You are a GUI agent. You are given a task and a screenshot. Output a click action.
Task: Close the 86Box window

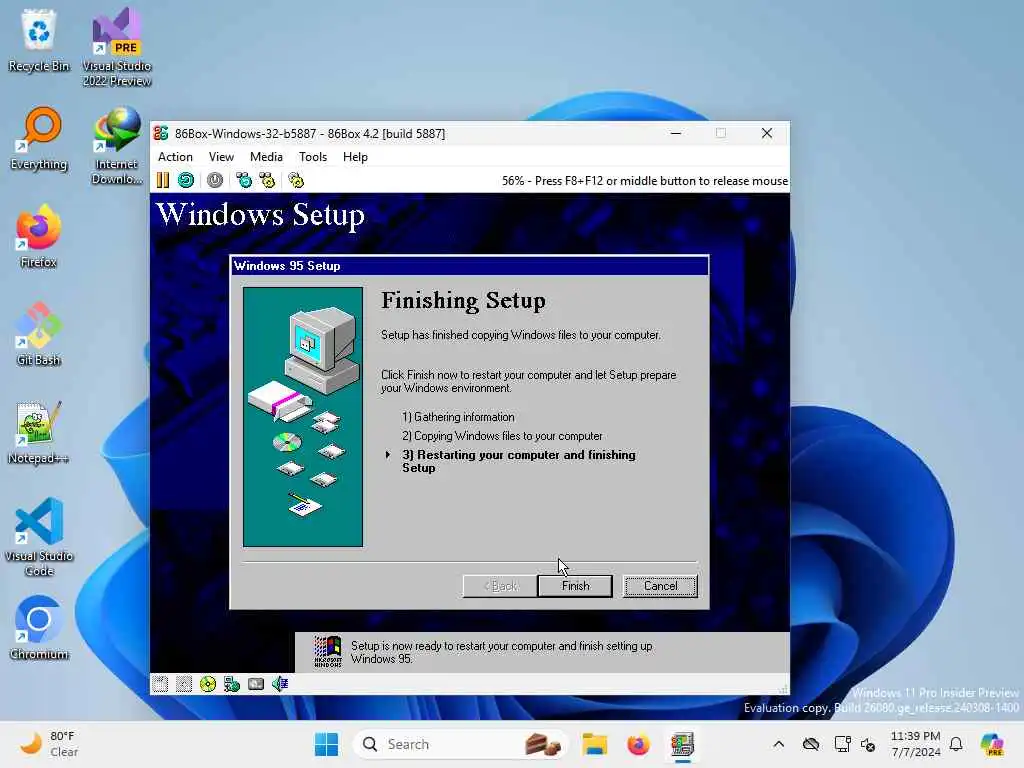pos(767,133)
